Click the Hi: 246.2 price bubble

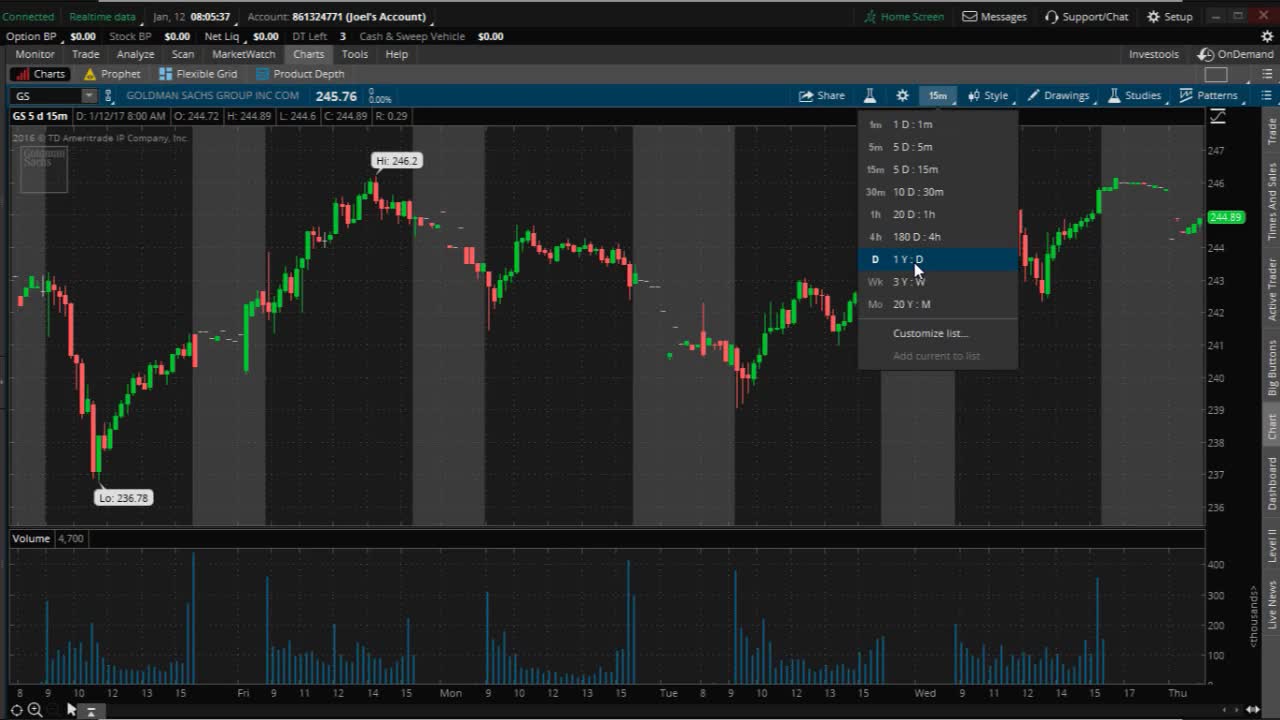click(397, 160)
